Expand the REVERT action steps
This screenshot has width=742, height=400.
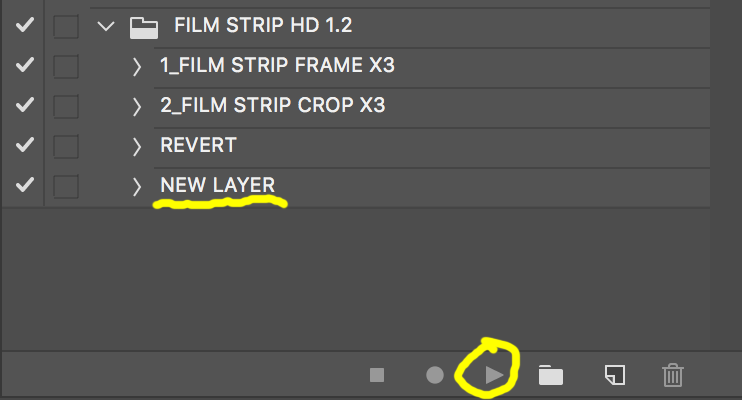tap(137, 147)
